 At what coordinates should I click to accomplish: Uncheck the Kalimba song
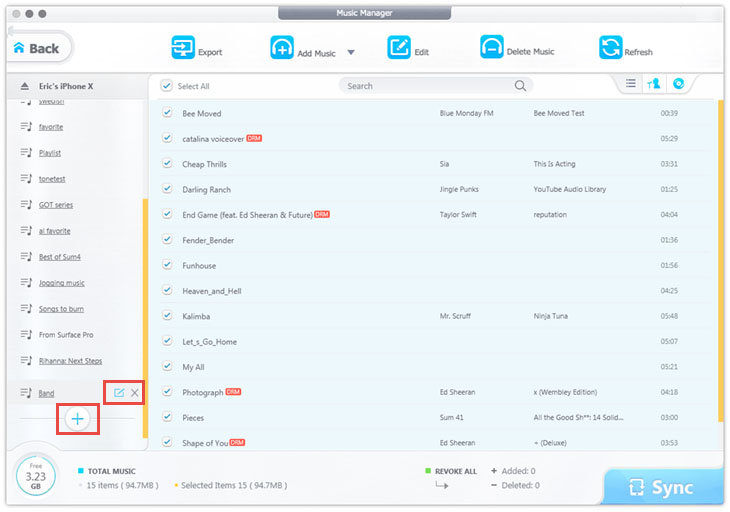point(167,316)
